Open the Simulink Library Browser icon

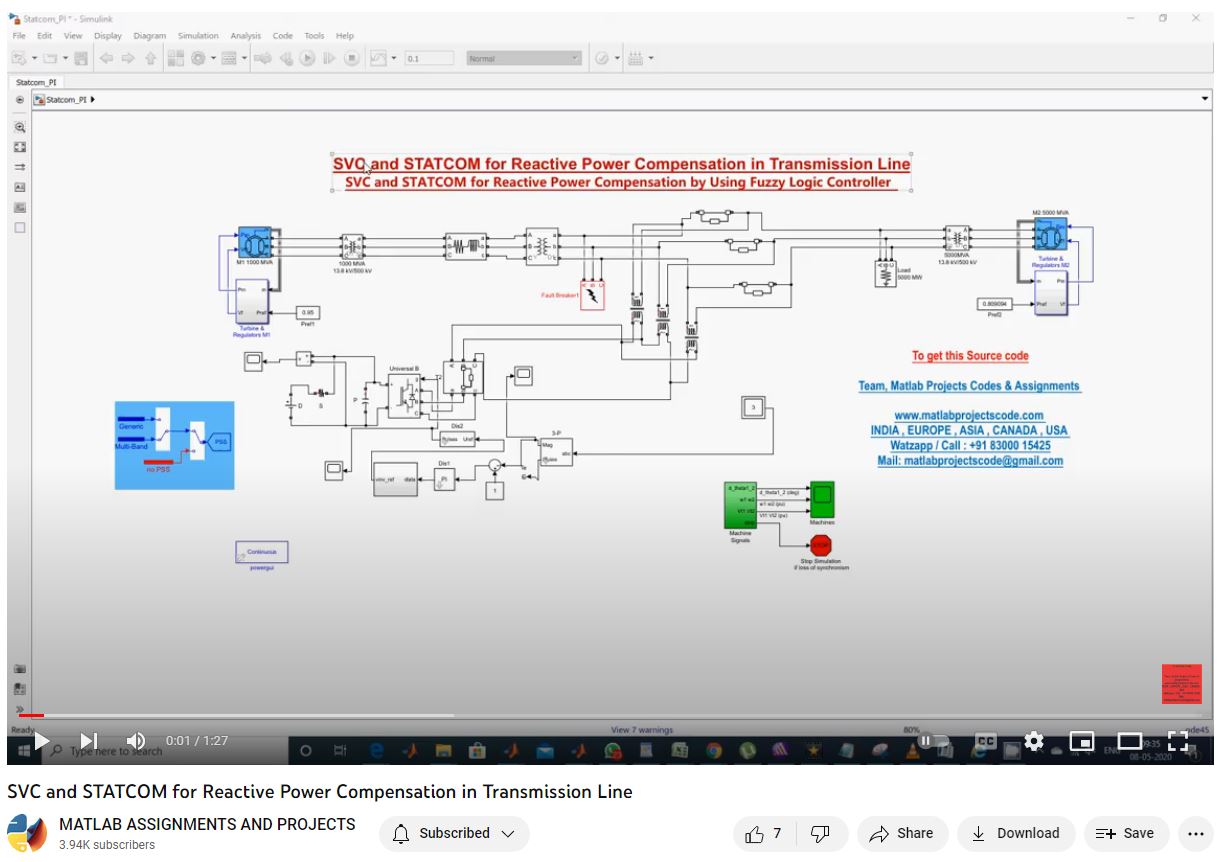click(x=176, y=59)
